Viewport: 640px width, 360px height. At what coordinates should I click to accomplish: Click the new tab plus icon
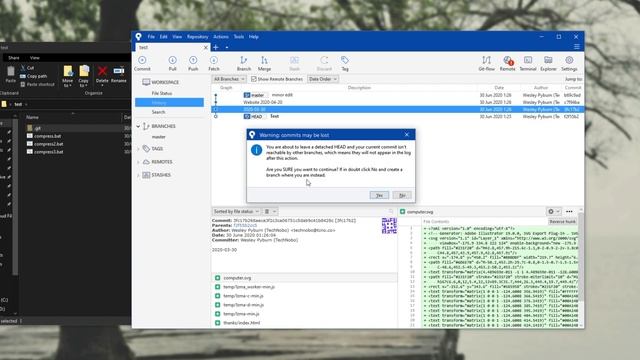click(216, 47)
